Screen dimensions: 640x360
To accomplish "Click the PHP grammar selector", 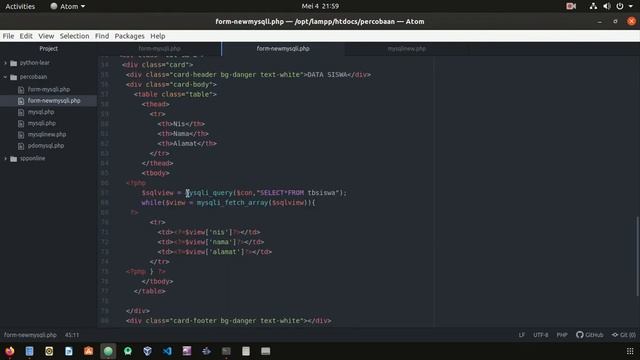I will click(562, 335).
